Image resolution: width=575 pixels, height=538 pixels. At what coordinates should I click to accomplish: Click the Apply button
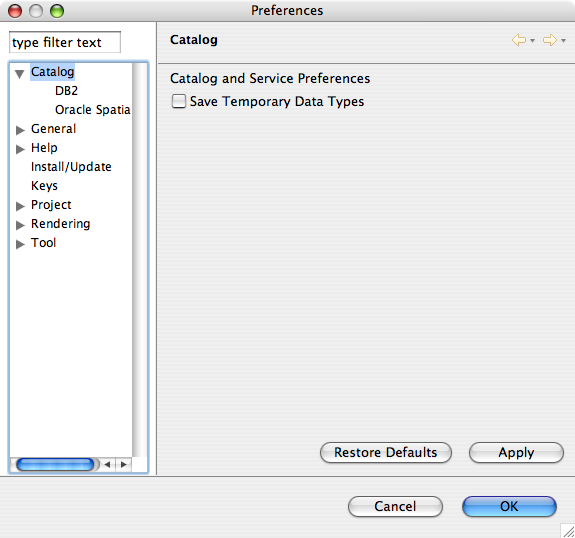coord(516,453)
